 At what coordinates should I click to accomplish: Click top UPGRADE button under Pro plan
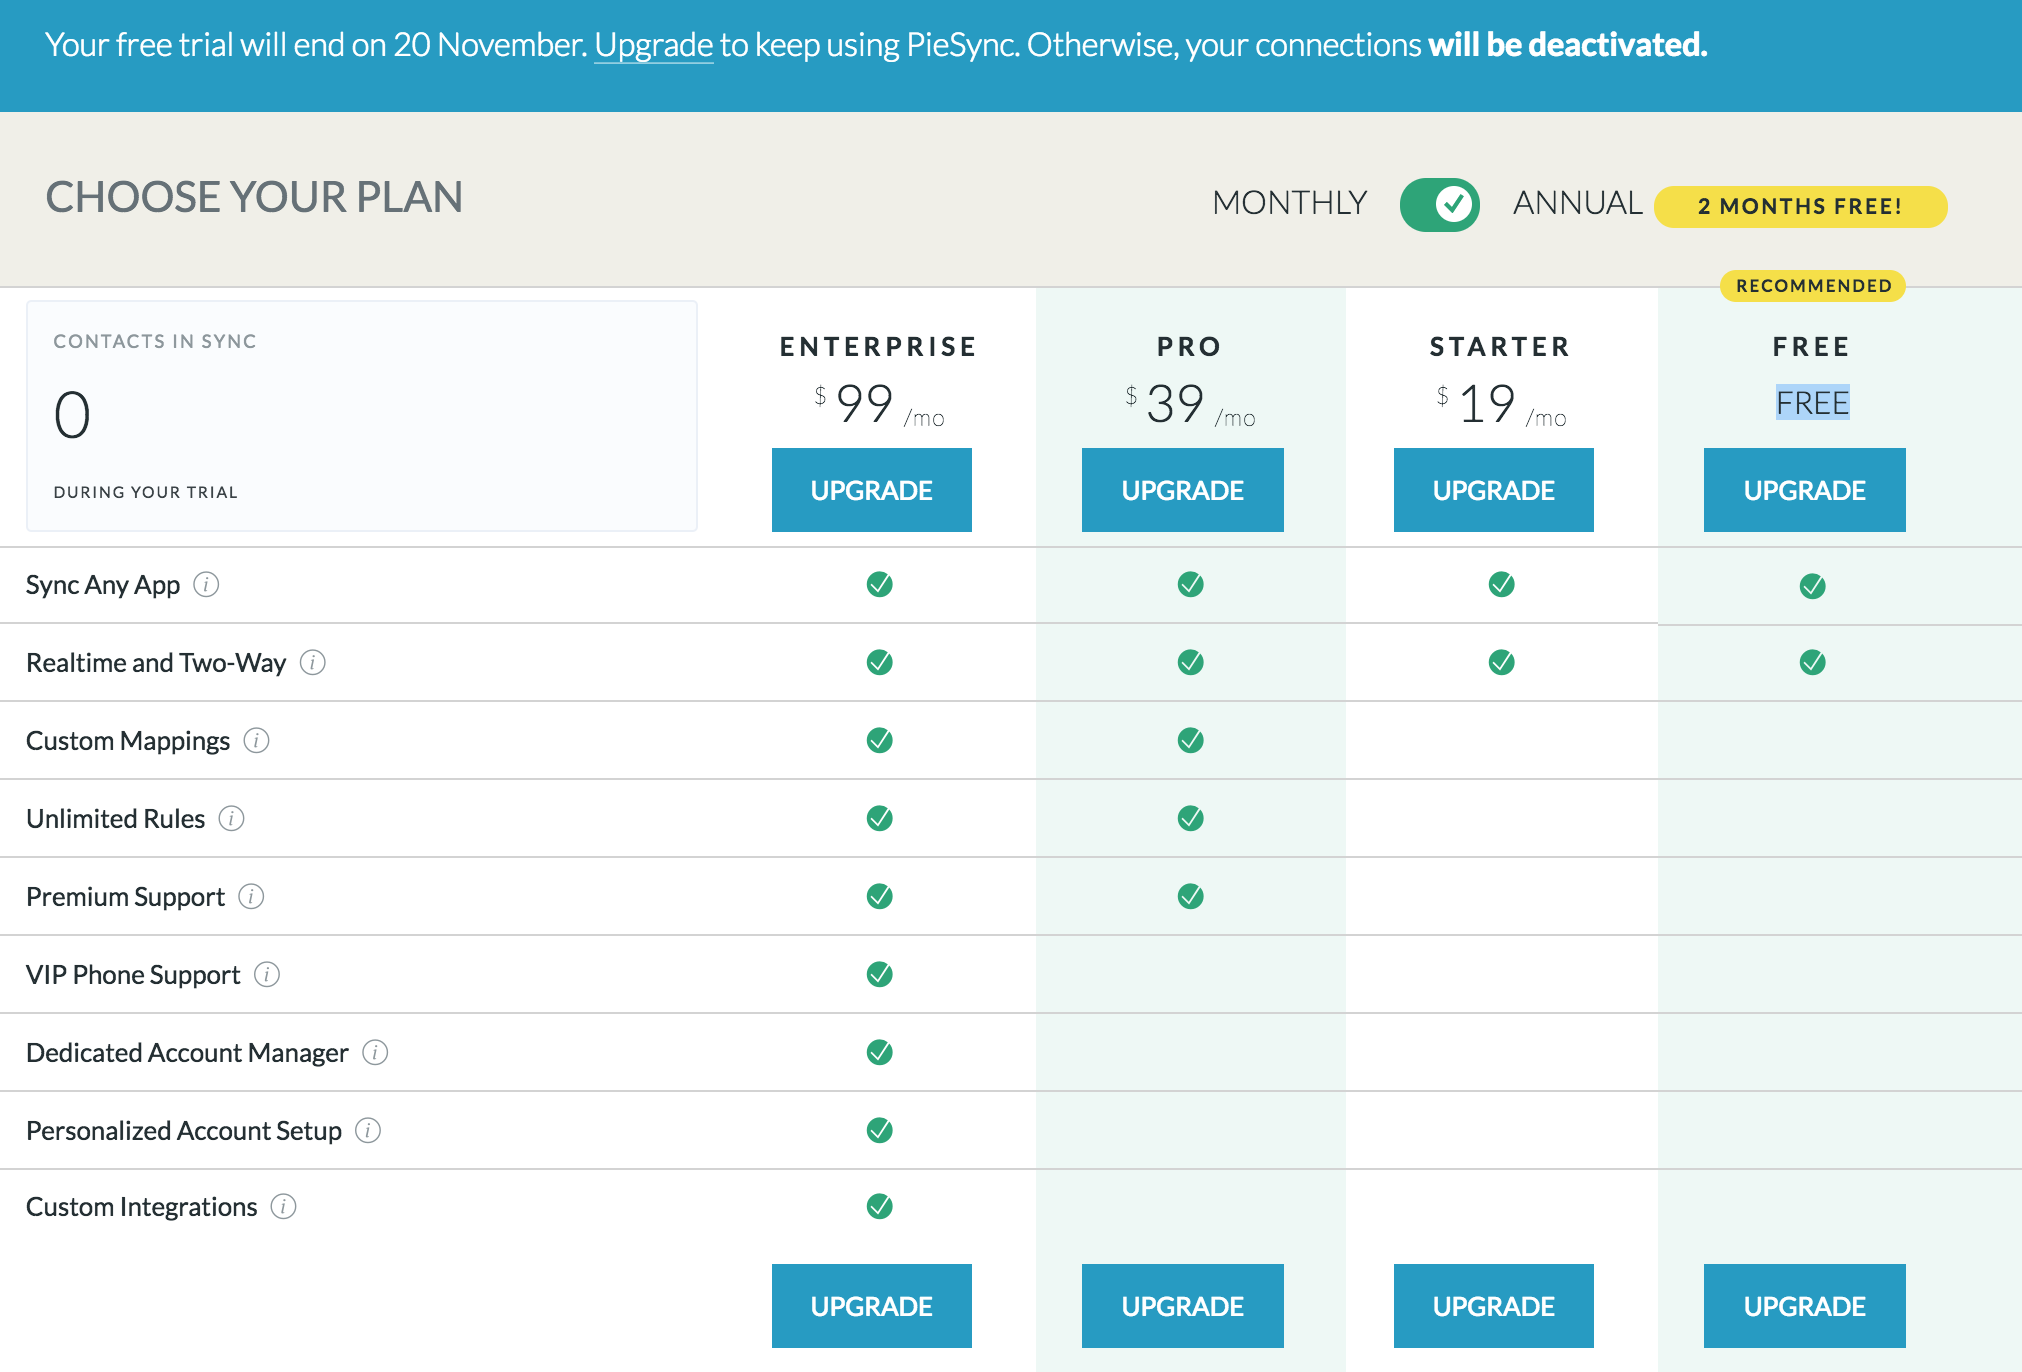click(x=1182, y=490)
